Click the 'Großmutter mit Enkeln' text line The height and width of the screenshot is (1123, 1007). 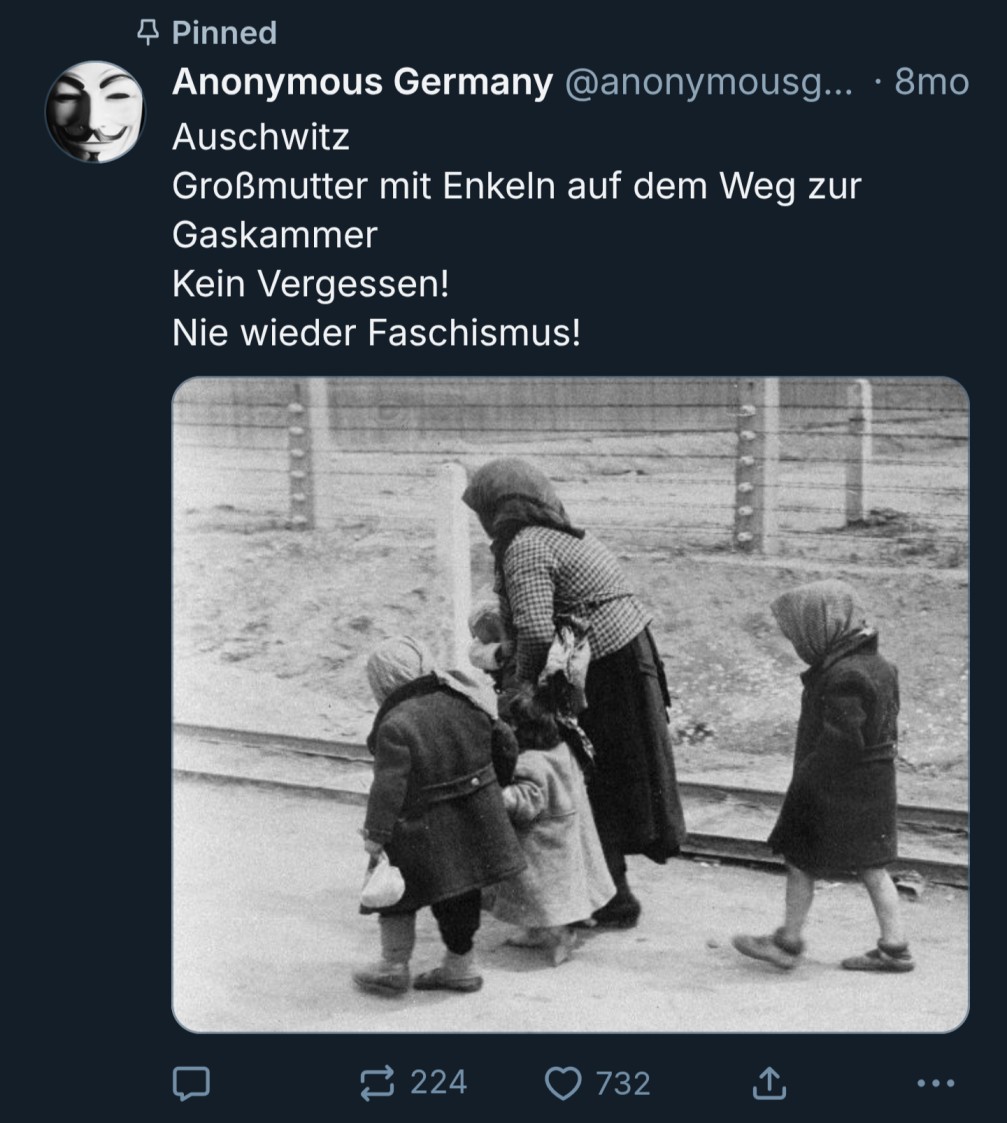coord(516,186)
